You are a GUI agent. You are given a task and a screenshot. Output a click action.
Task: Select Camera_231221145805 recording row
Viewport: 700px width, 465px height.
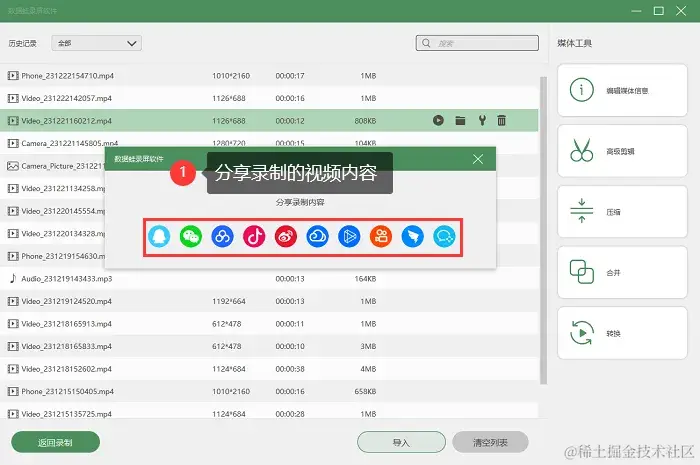(269, 143)
